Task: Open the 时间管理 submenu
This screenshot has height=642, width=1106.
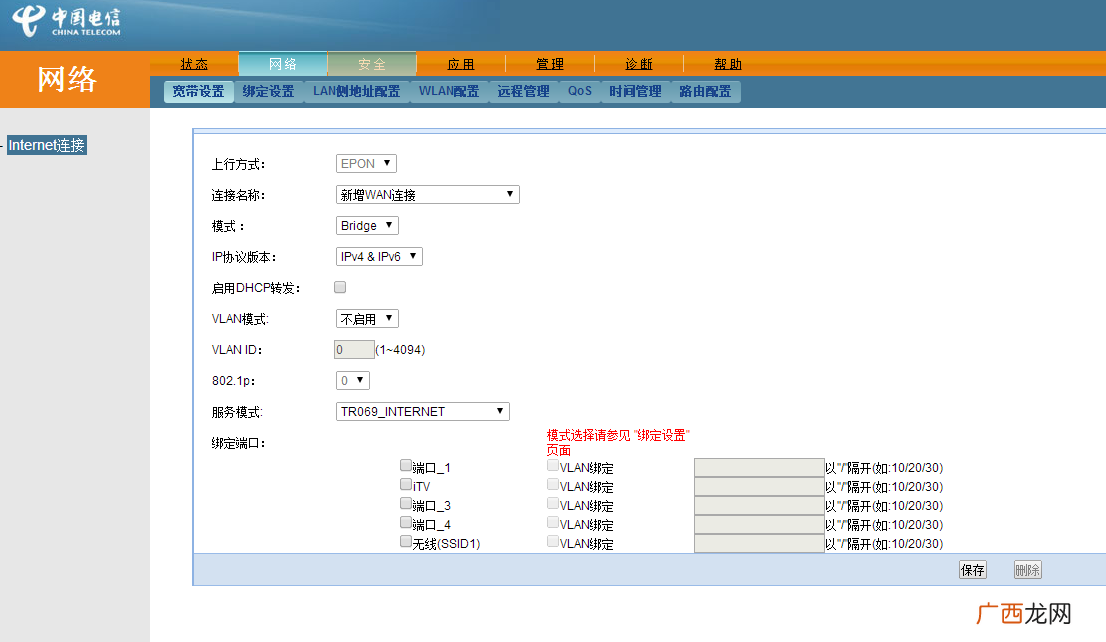Action: [635, 92]
